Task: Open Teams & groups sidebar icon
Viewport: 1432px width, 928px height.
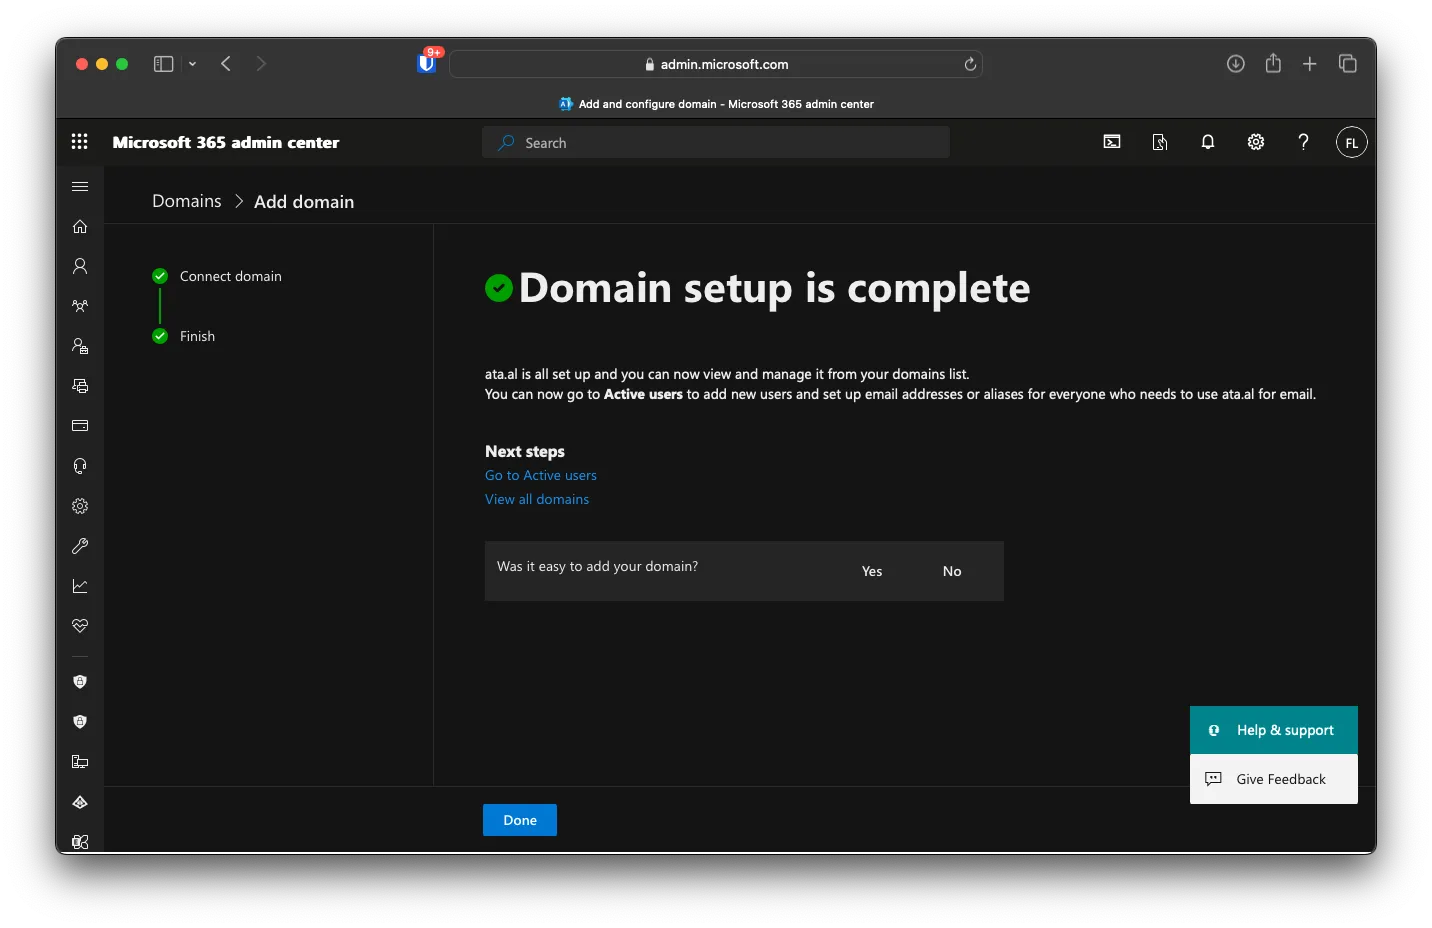Action: point(80,306)
